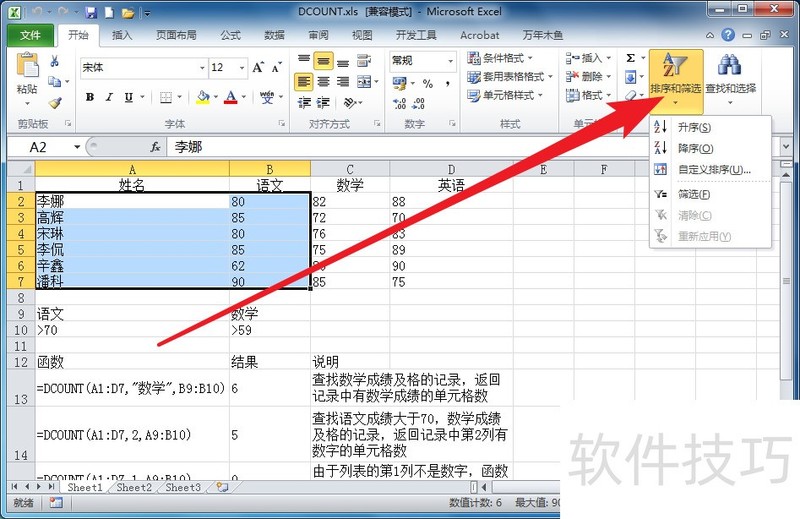The width and height of the screenshot is (800, 519).
Task: Switch to the 页面布局 tab
Action: 176,35
